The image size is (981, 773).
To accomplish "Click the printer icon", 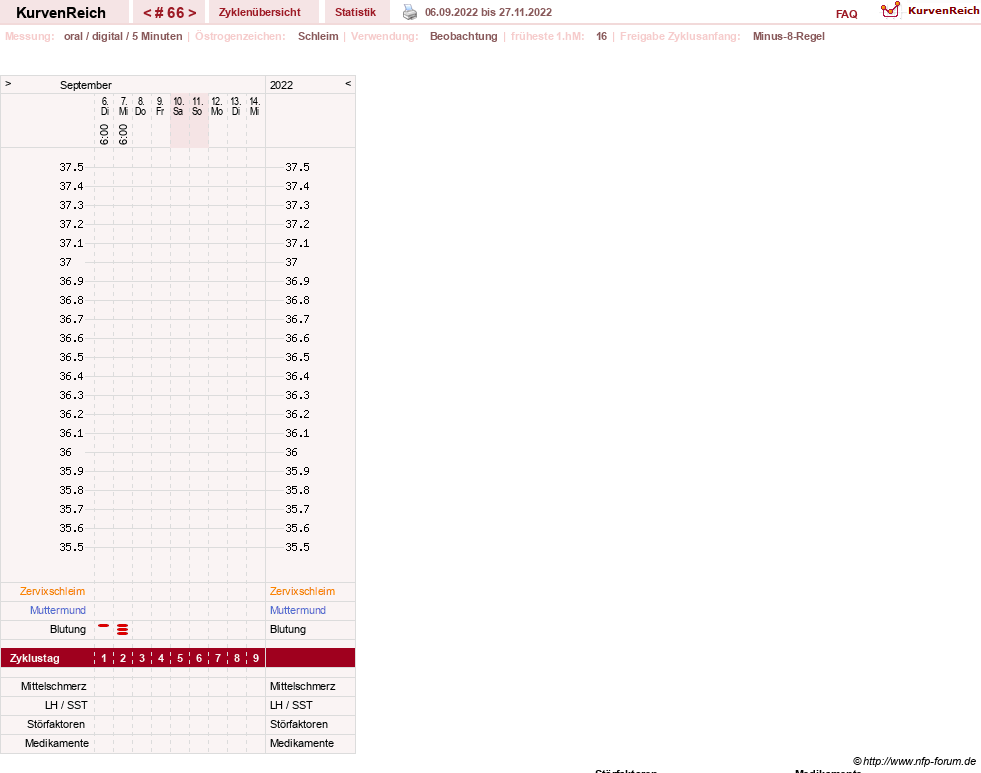I will pos(410,12).
